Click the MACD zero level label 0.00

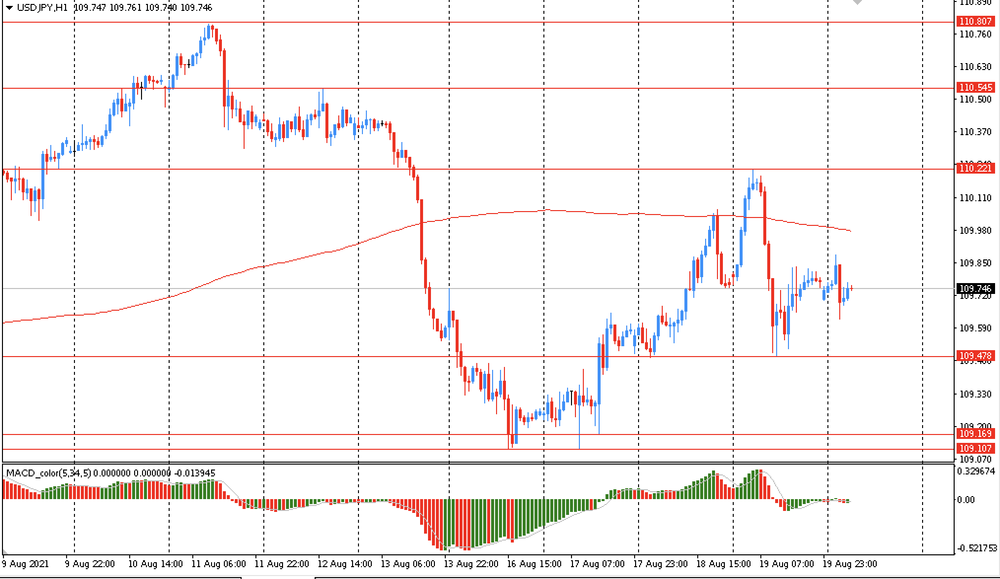coord(966,500)
